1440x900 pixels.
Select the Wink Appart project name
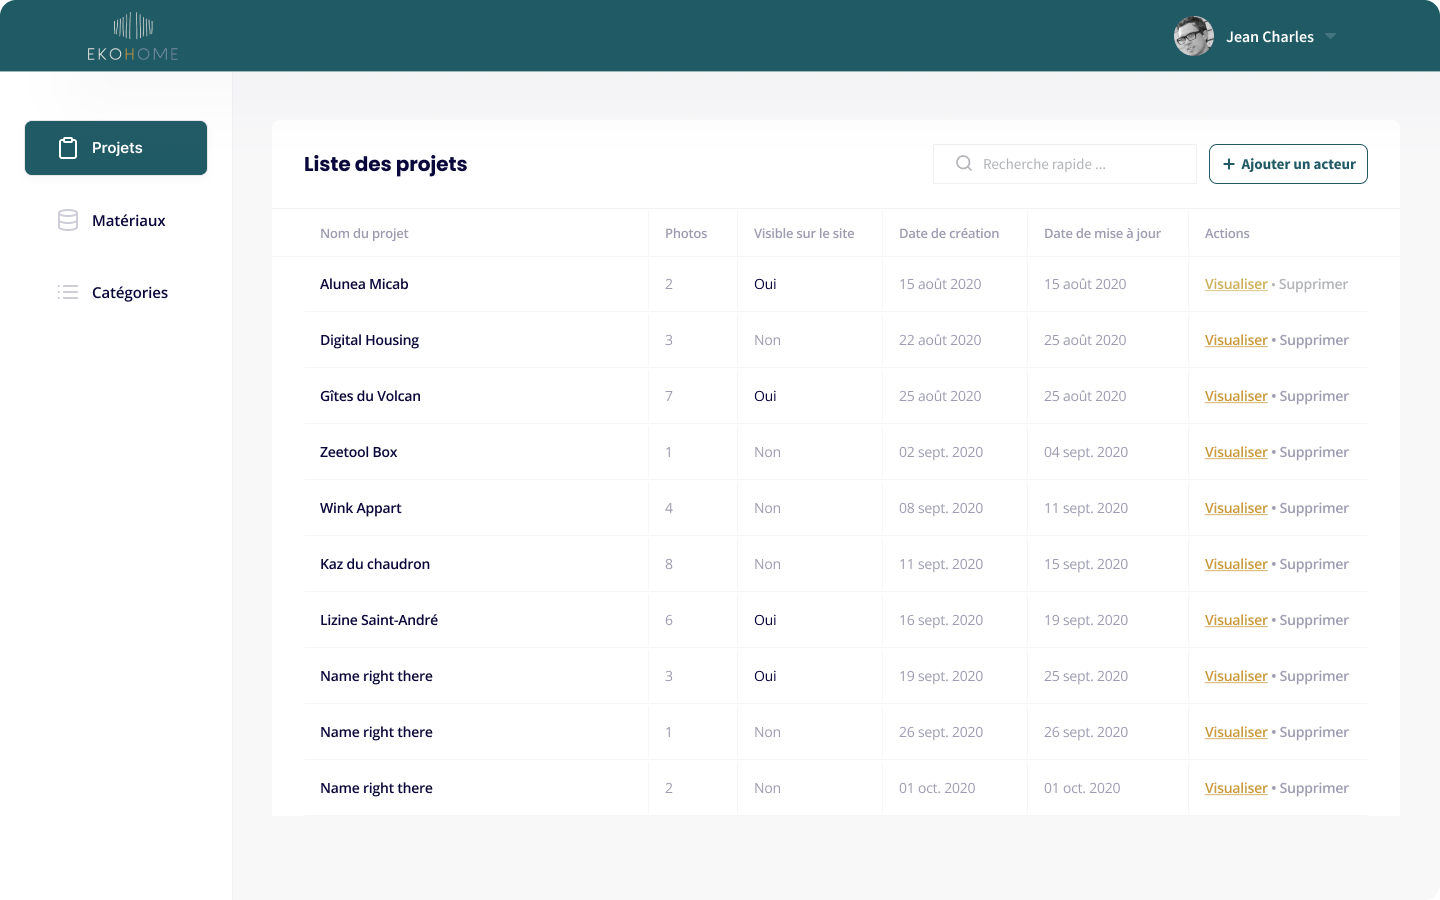pos(360,508)
